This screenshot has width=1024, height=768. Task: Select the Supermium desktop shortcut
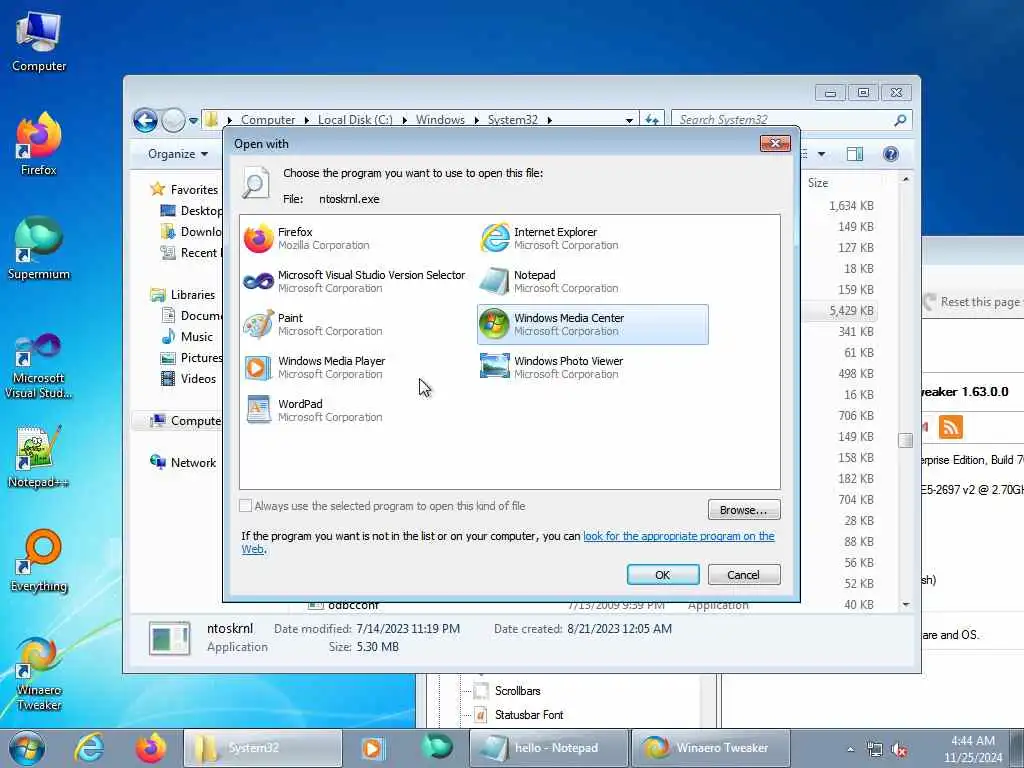39,249
